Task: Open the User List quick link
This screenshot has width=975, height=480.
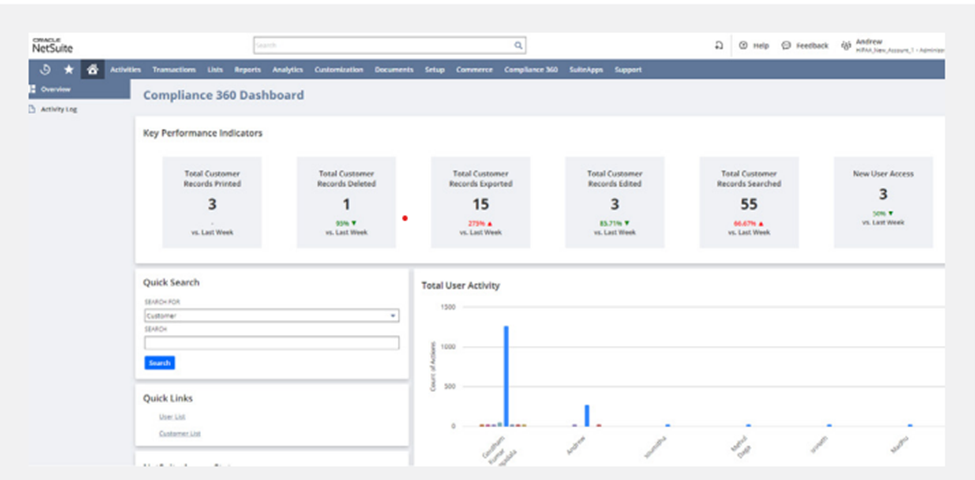Action: click(x=172, y=417)
